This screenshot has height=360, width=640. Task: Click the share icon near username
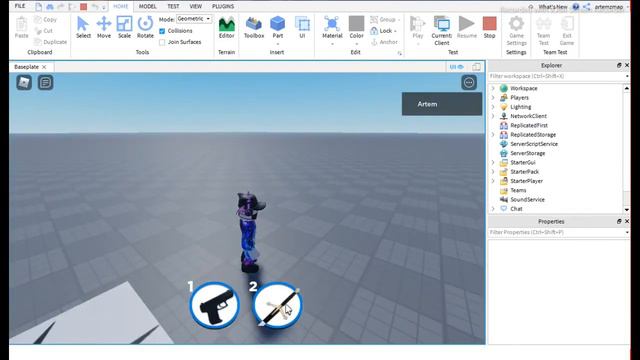586,7
